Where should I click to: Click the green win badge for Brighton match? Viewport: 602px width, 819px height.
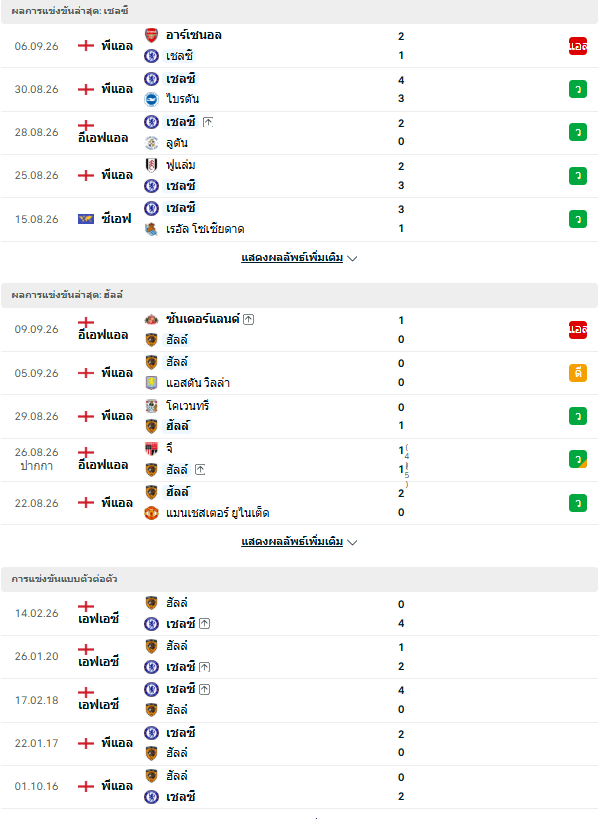click(x=578, y=89)
